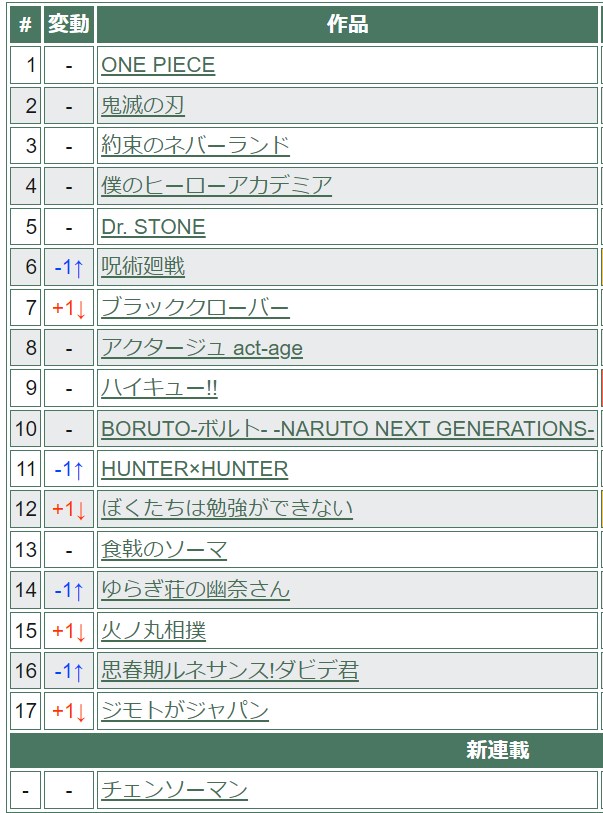The image size is (603, 813).
Task: Click the 鬼滅の刃 title link
Action: pos(143,106)
